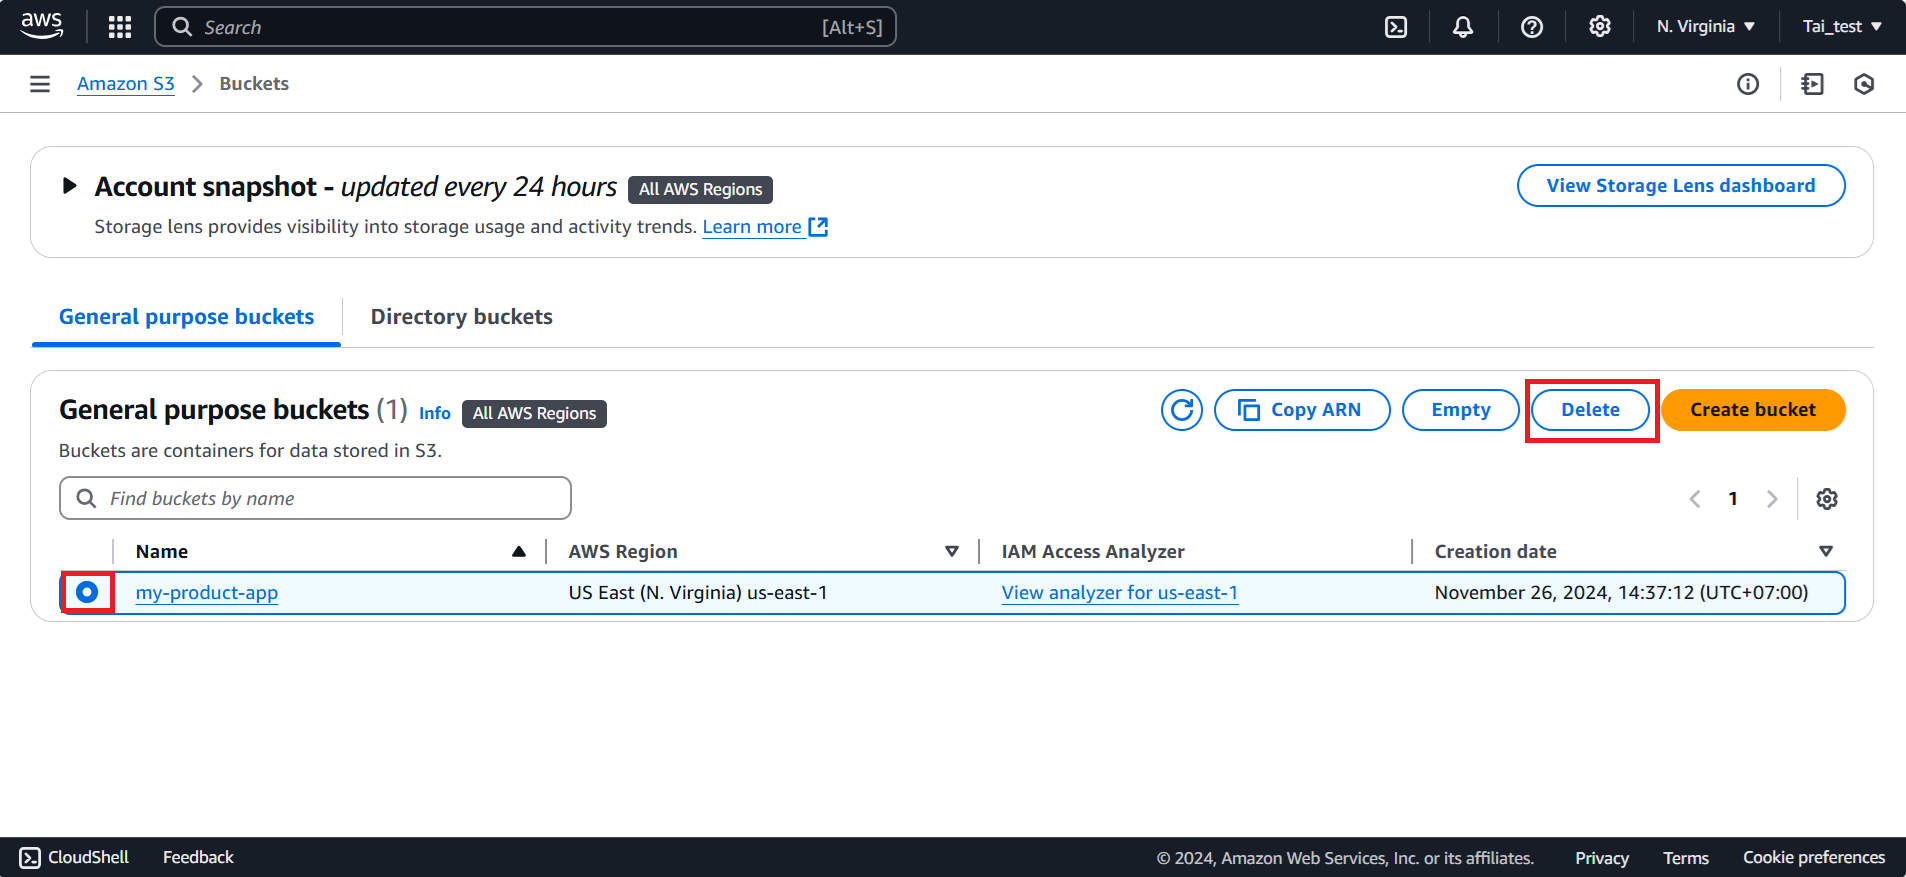Open Cookie preferences in footer
1906x877 pixels.
click(1814, 858)
